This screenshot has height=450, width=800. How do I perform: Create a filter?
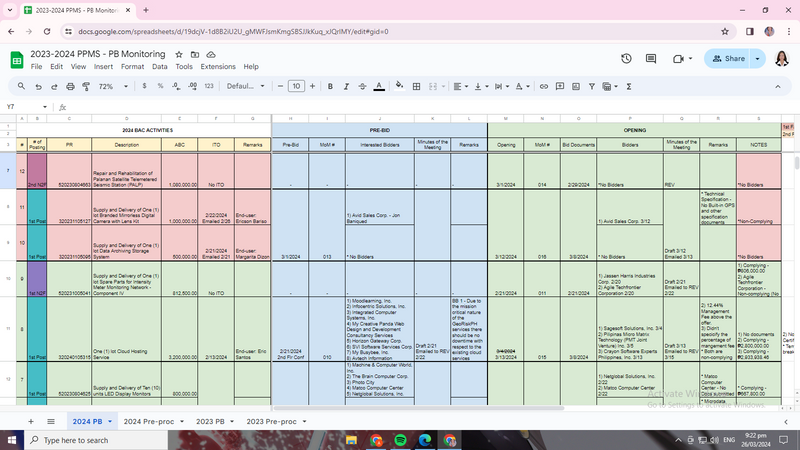pyautogui.click(x=592, y=87)
